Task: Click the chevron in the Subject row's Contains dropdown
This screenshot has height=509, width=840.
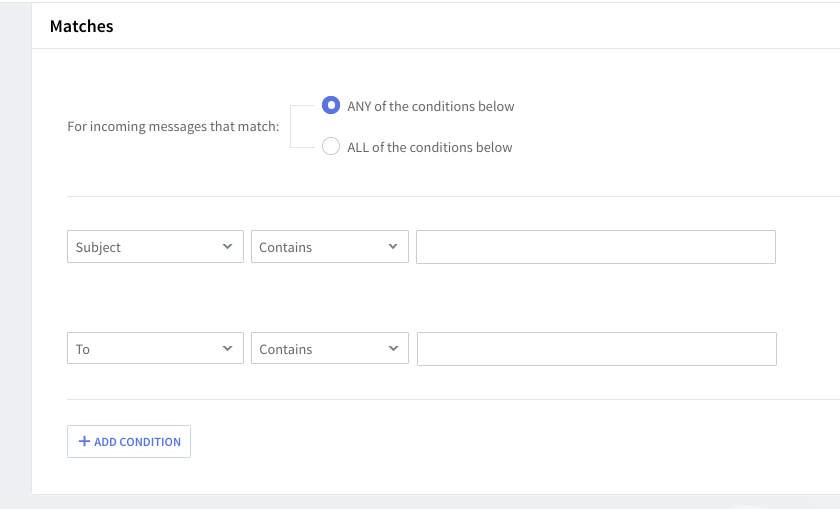Action: 392,246
